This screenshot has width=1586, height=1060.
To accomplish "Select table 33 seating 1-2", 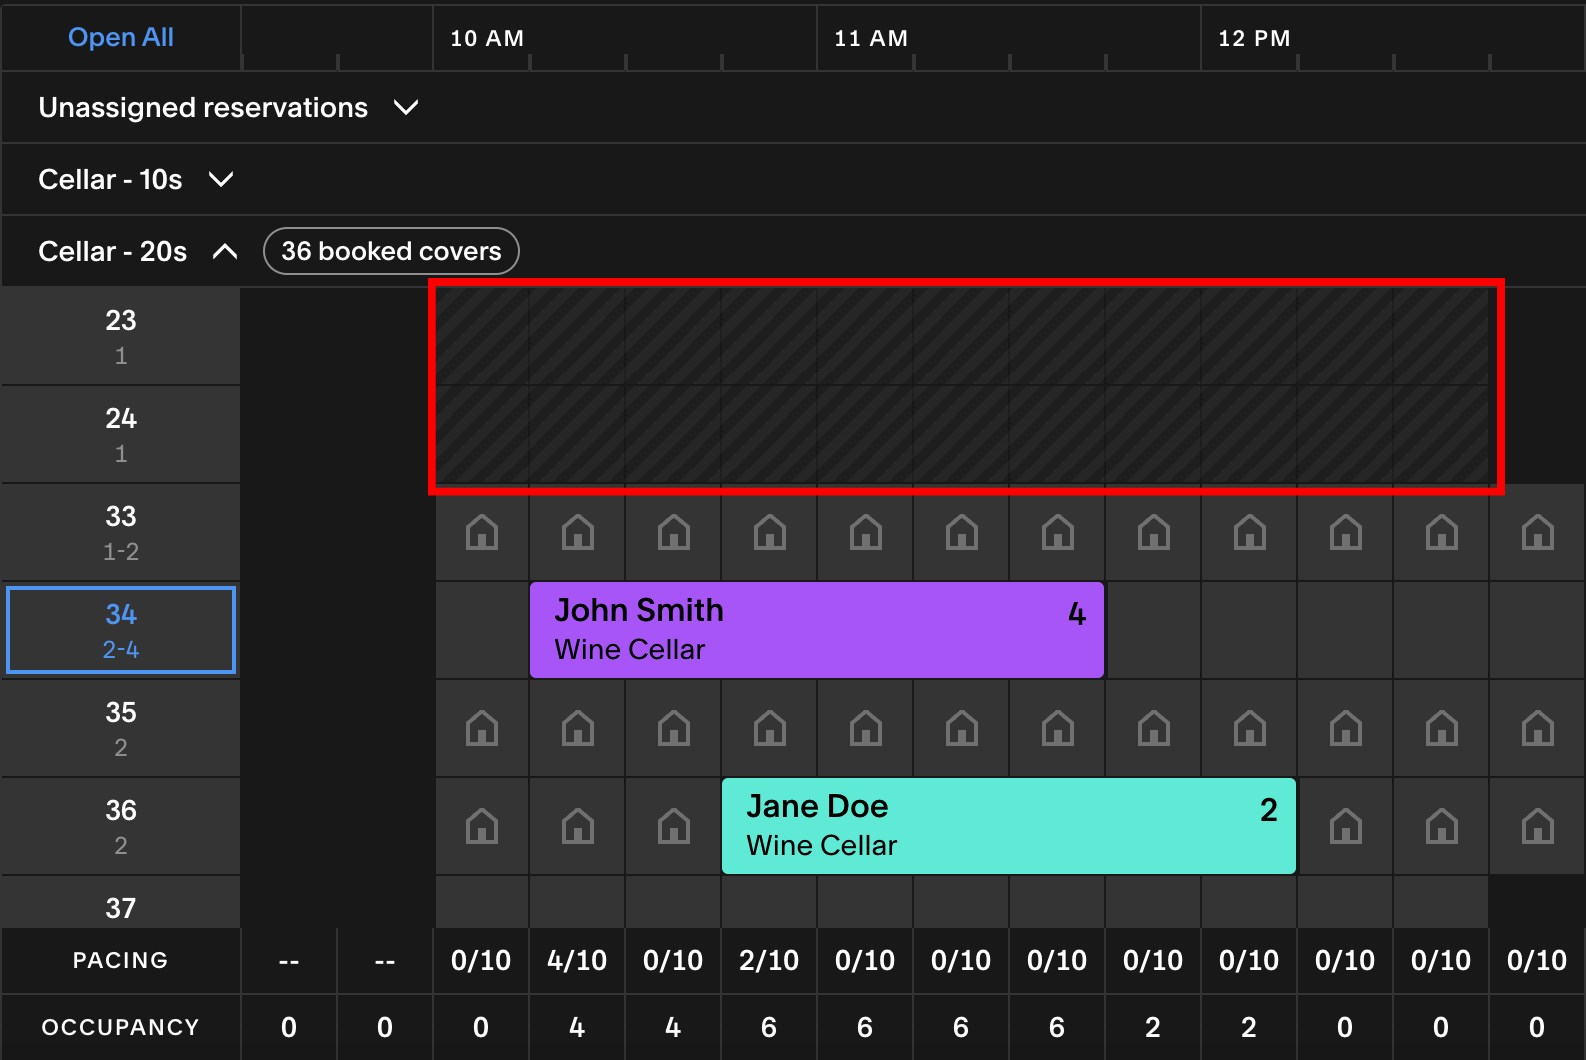I will coord(121,532).
